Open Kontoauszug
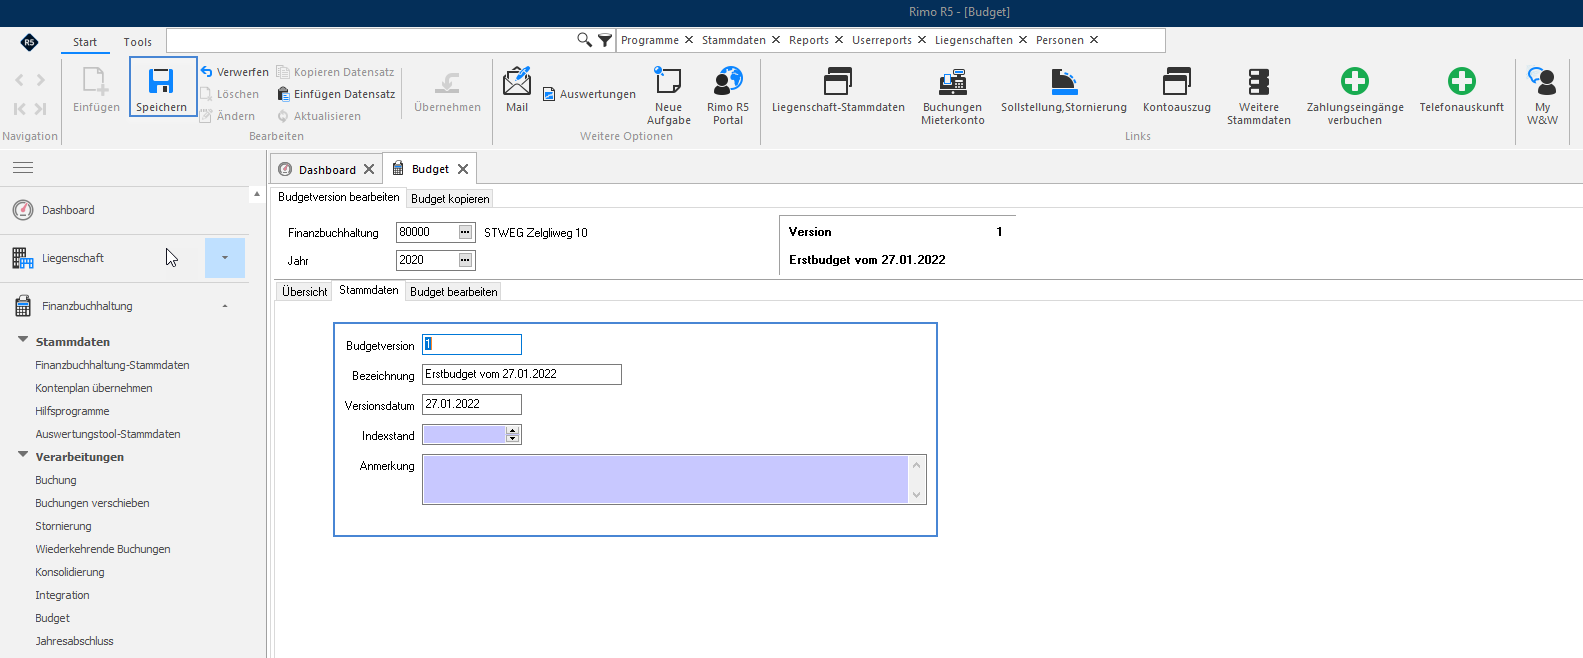The width and height of the screenshot is (1583, 658). pyautogui.click(x=1177, y=90)
